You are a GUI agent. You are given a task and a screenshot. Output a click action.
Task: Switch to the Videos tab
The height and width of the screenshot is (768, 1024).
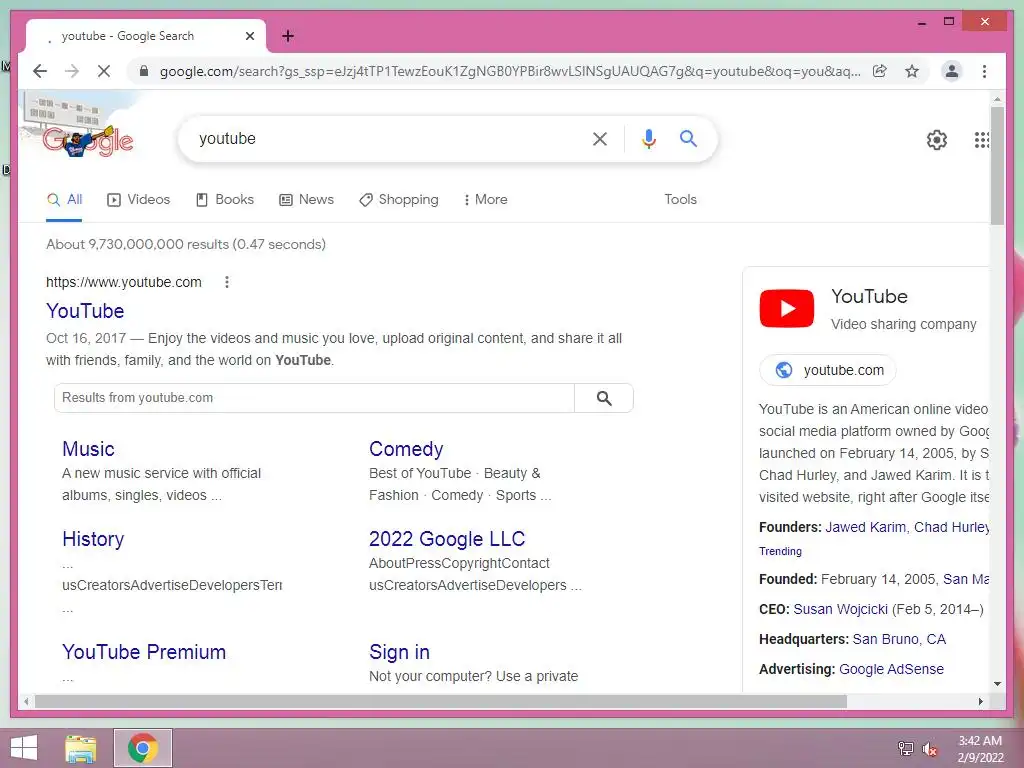coord(138,200)
